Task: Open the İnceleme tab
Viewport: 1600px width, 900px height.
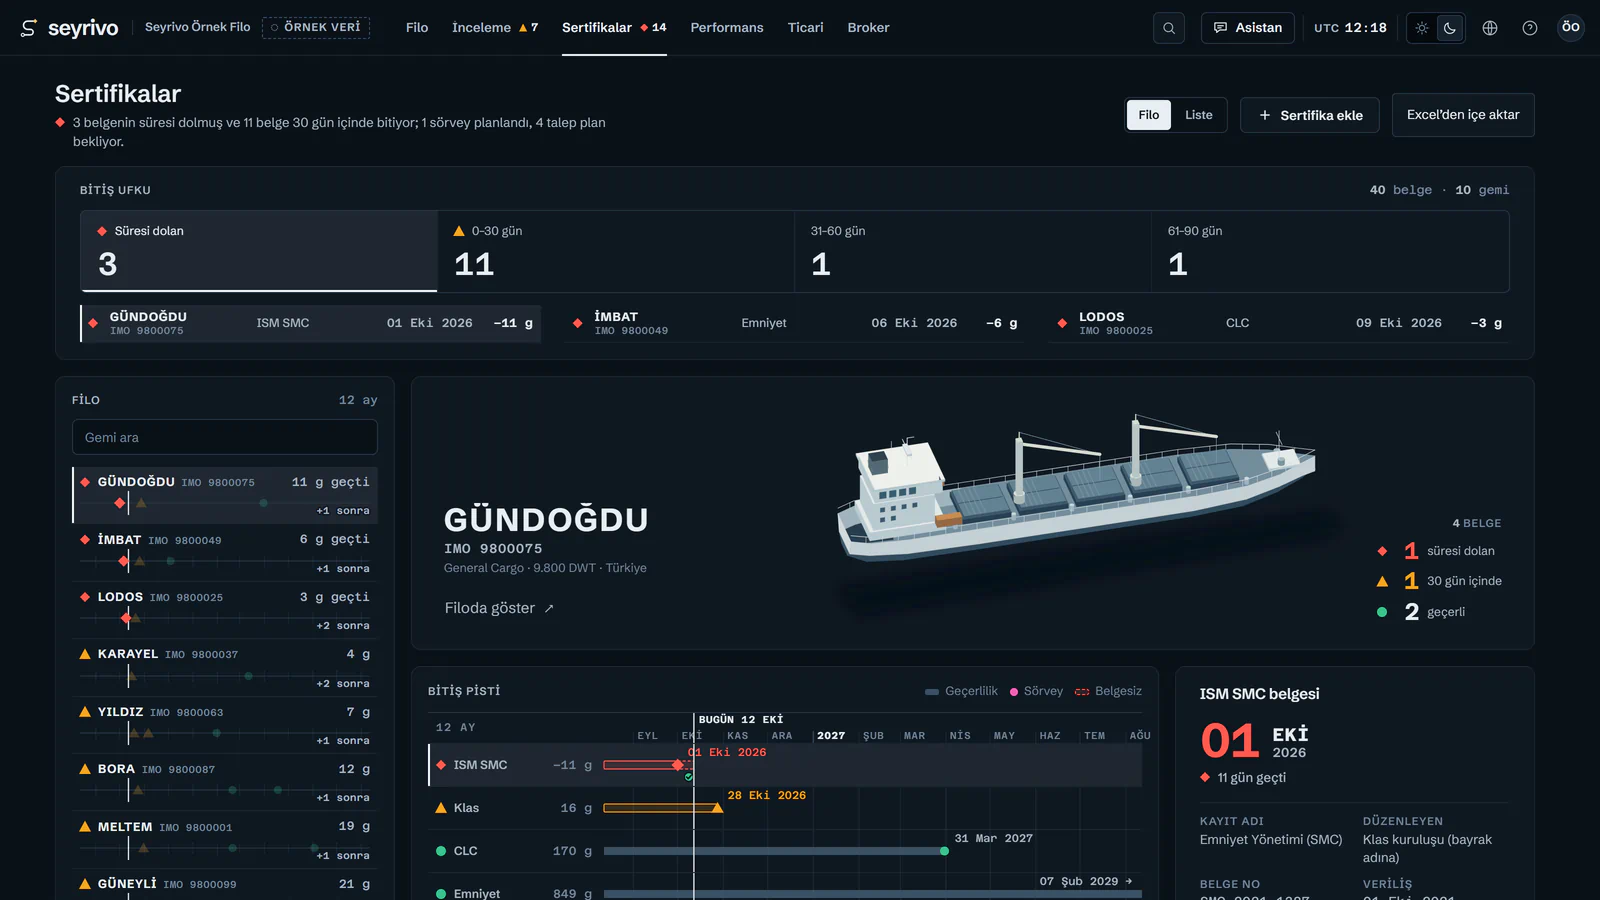Action: (x=495, y=28)
